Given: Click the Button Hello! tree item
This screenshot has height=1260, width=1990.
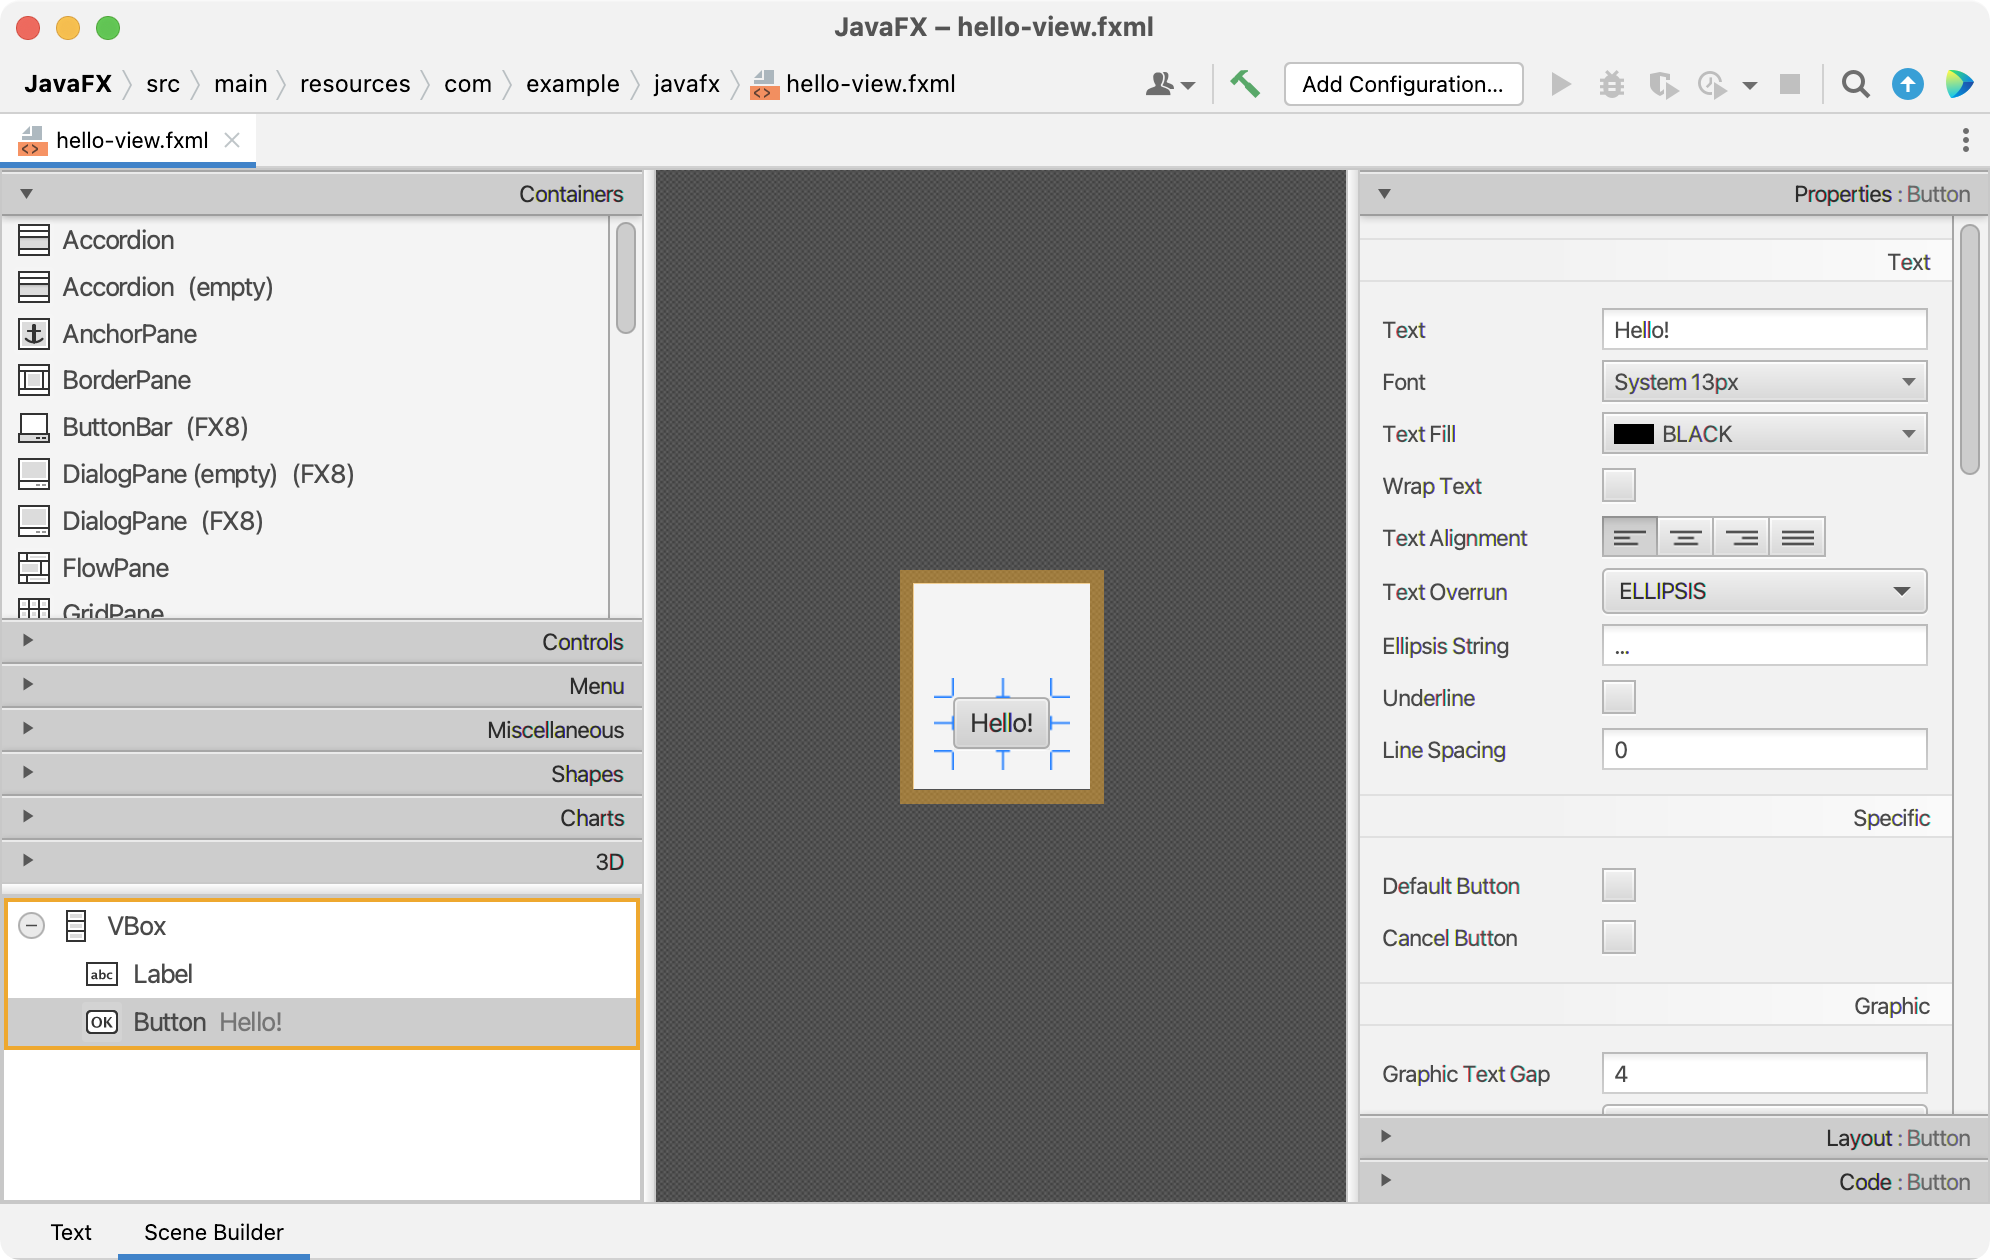Looking at the screenshot, I should click(x=207, y=1022).
